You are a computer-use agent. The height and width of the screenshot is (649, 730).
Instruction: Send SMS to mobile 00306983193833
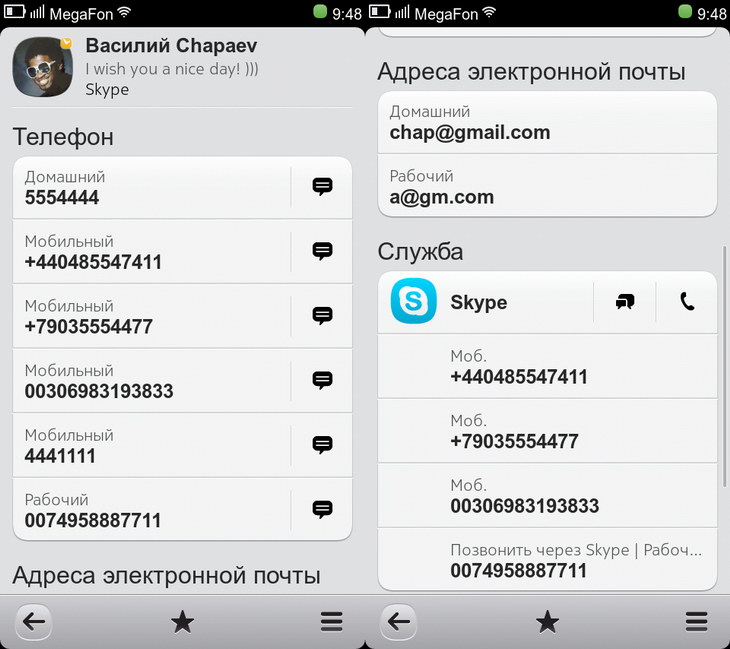tap(322, 380)
